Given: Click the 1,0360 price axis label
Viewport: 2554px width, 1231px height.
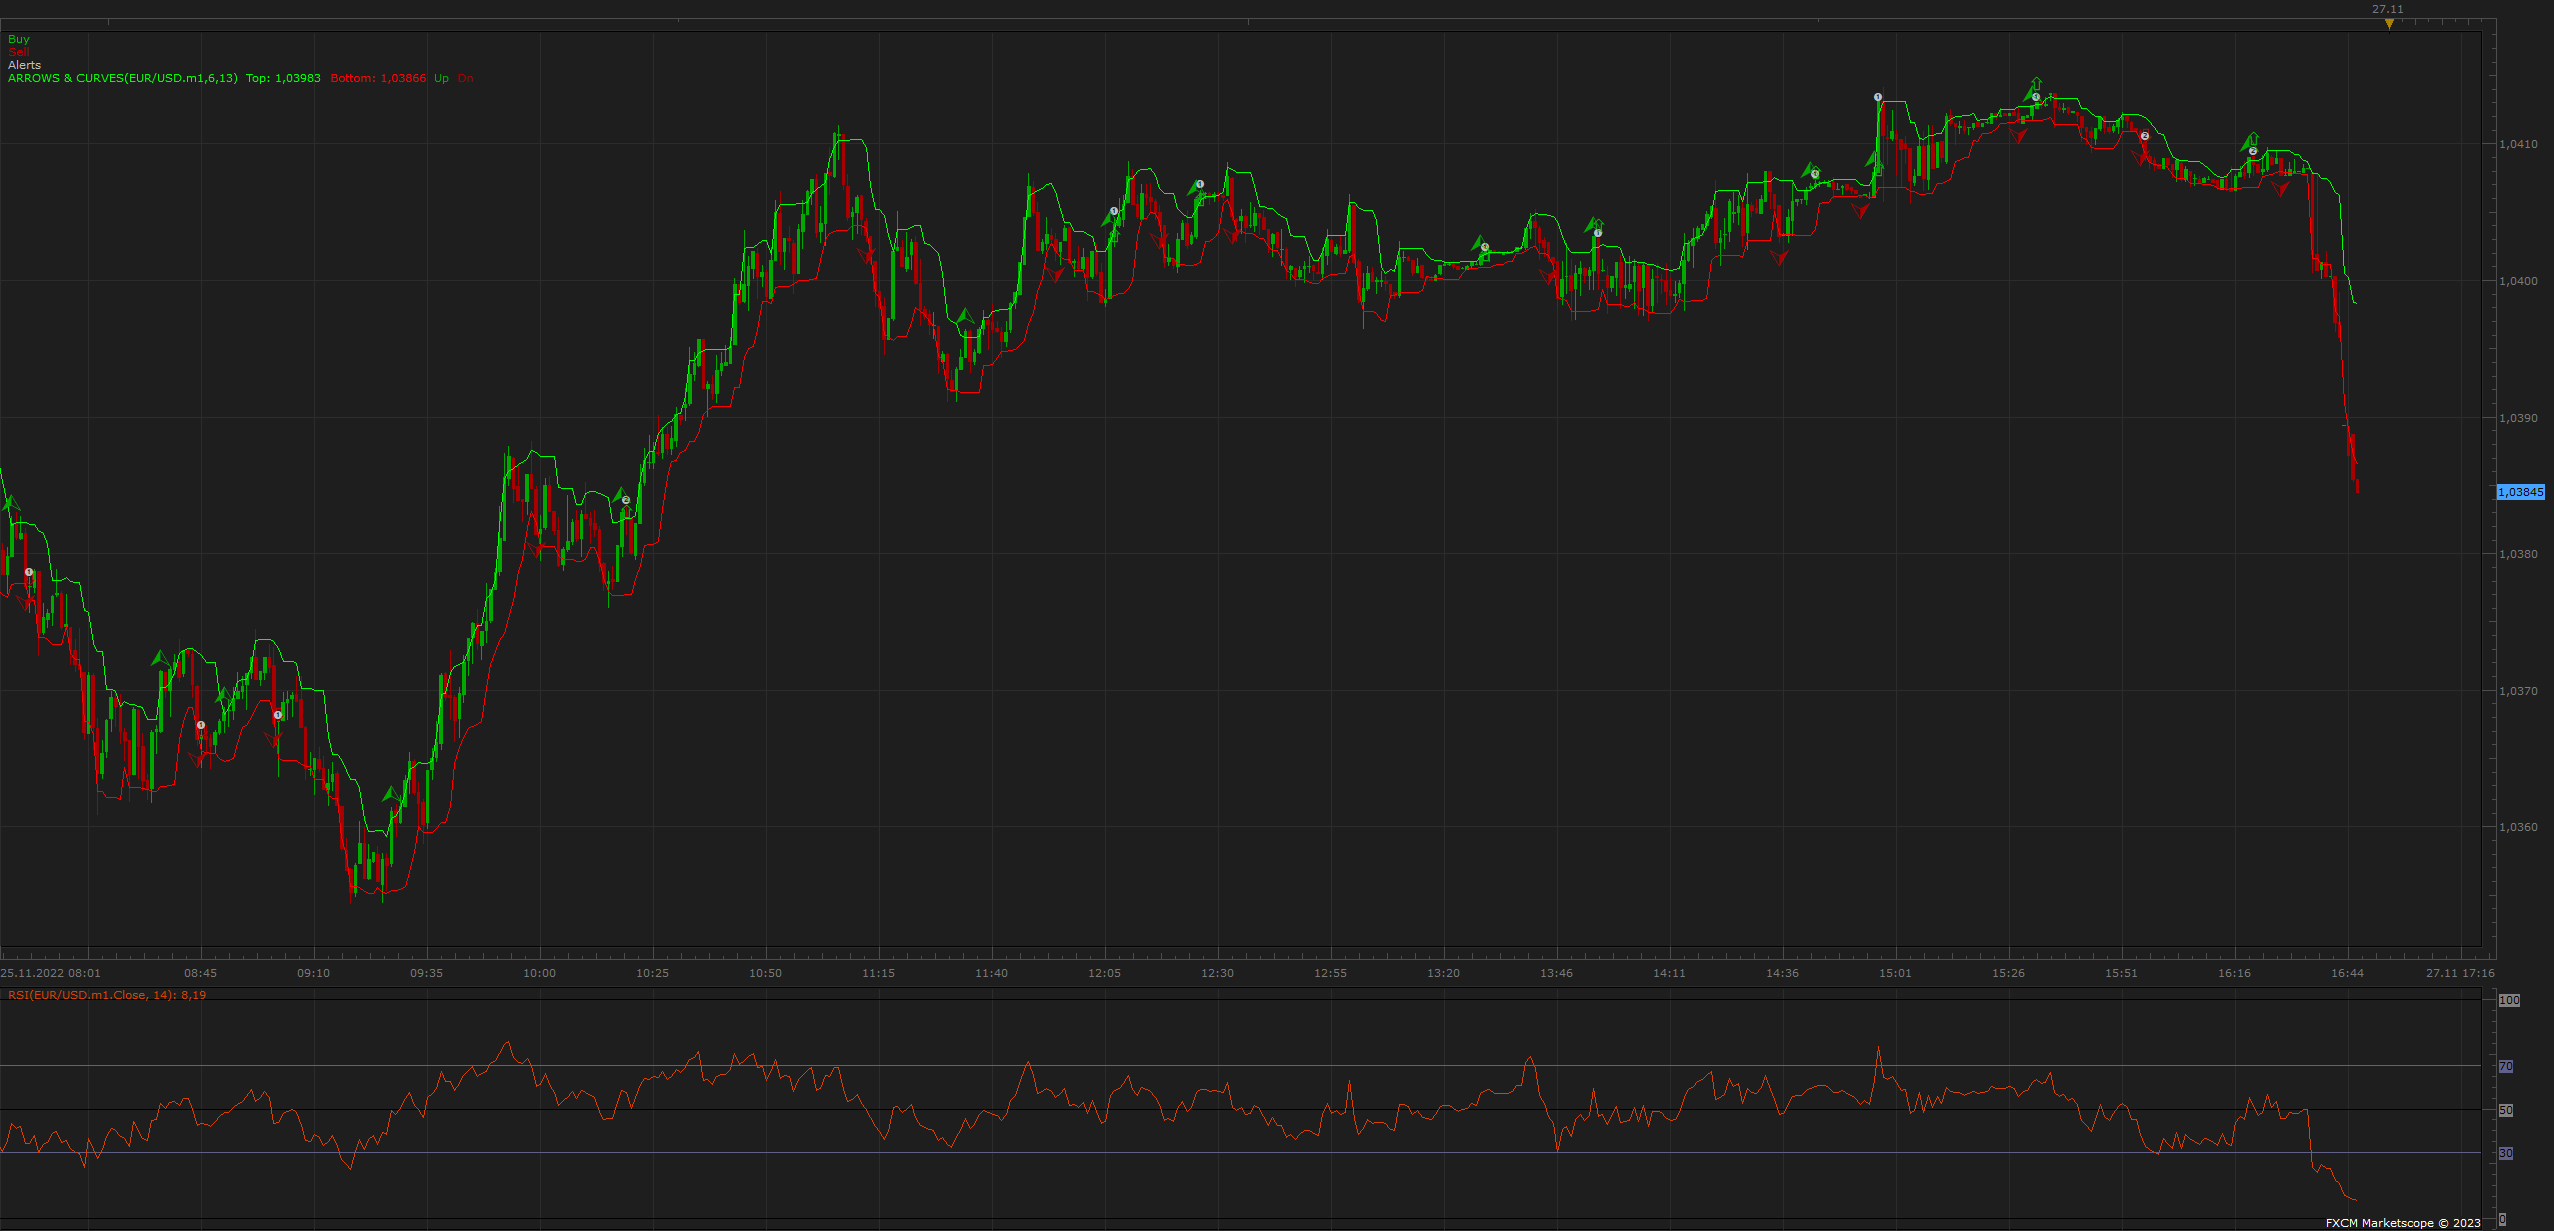Looking at the screenshot, I should click(2518, 827).
